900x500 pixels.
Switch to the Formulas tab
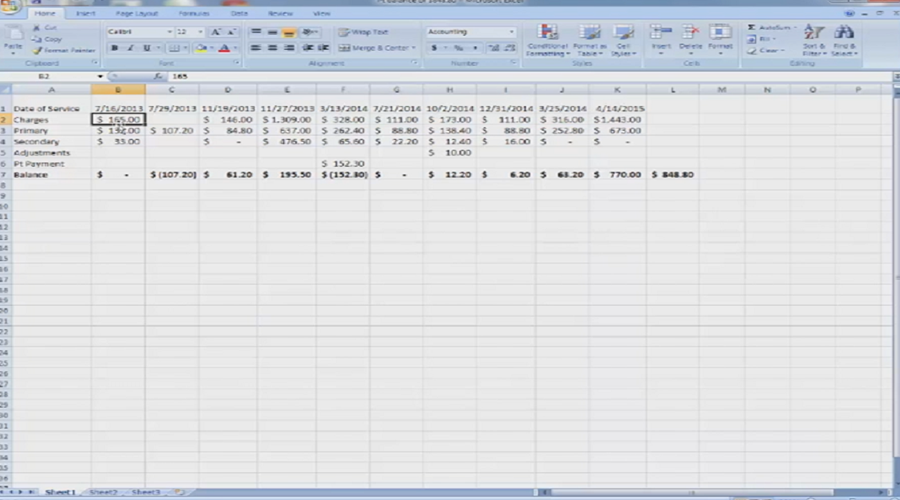(x=194, y=13)
